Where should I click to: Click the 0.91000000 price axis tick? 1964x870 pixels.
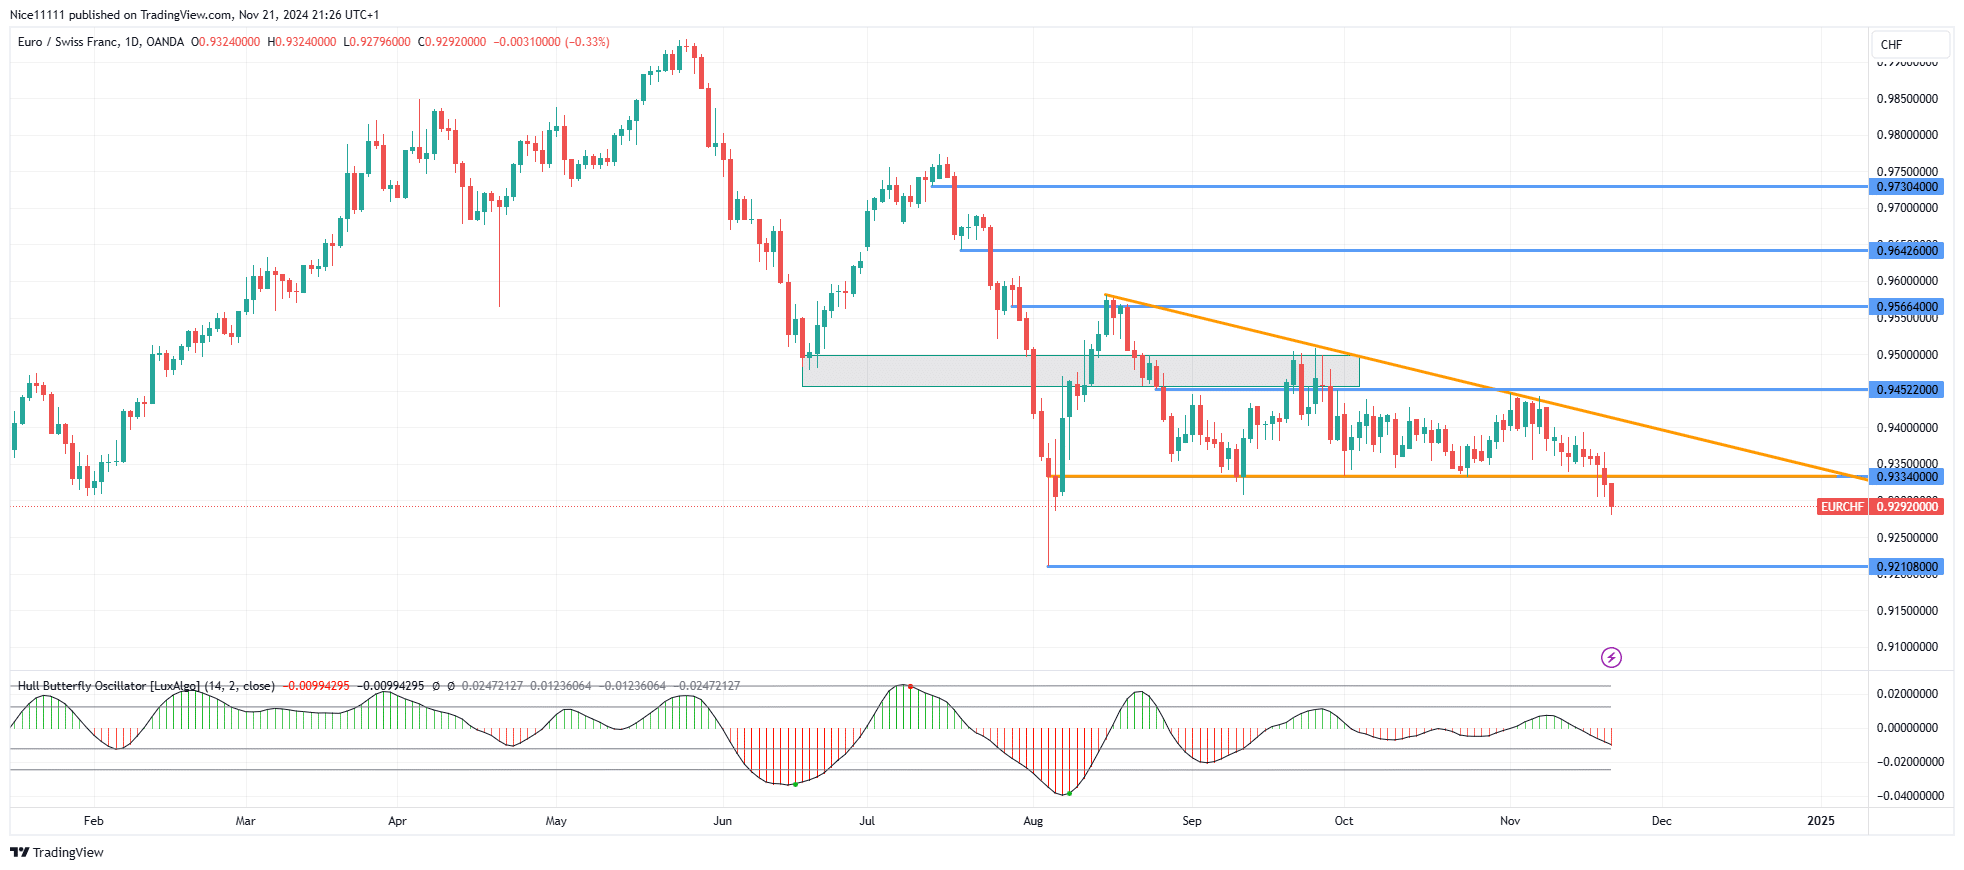tap(1907, 647)
